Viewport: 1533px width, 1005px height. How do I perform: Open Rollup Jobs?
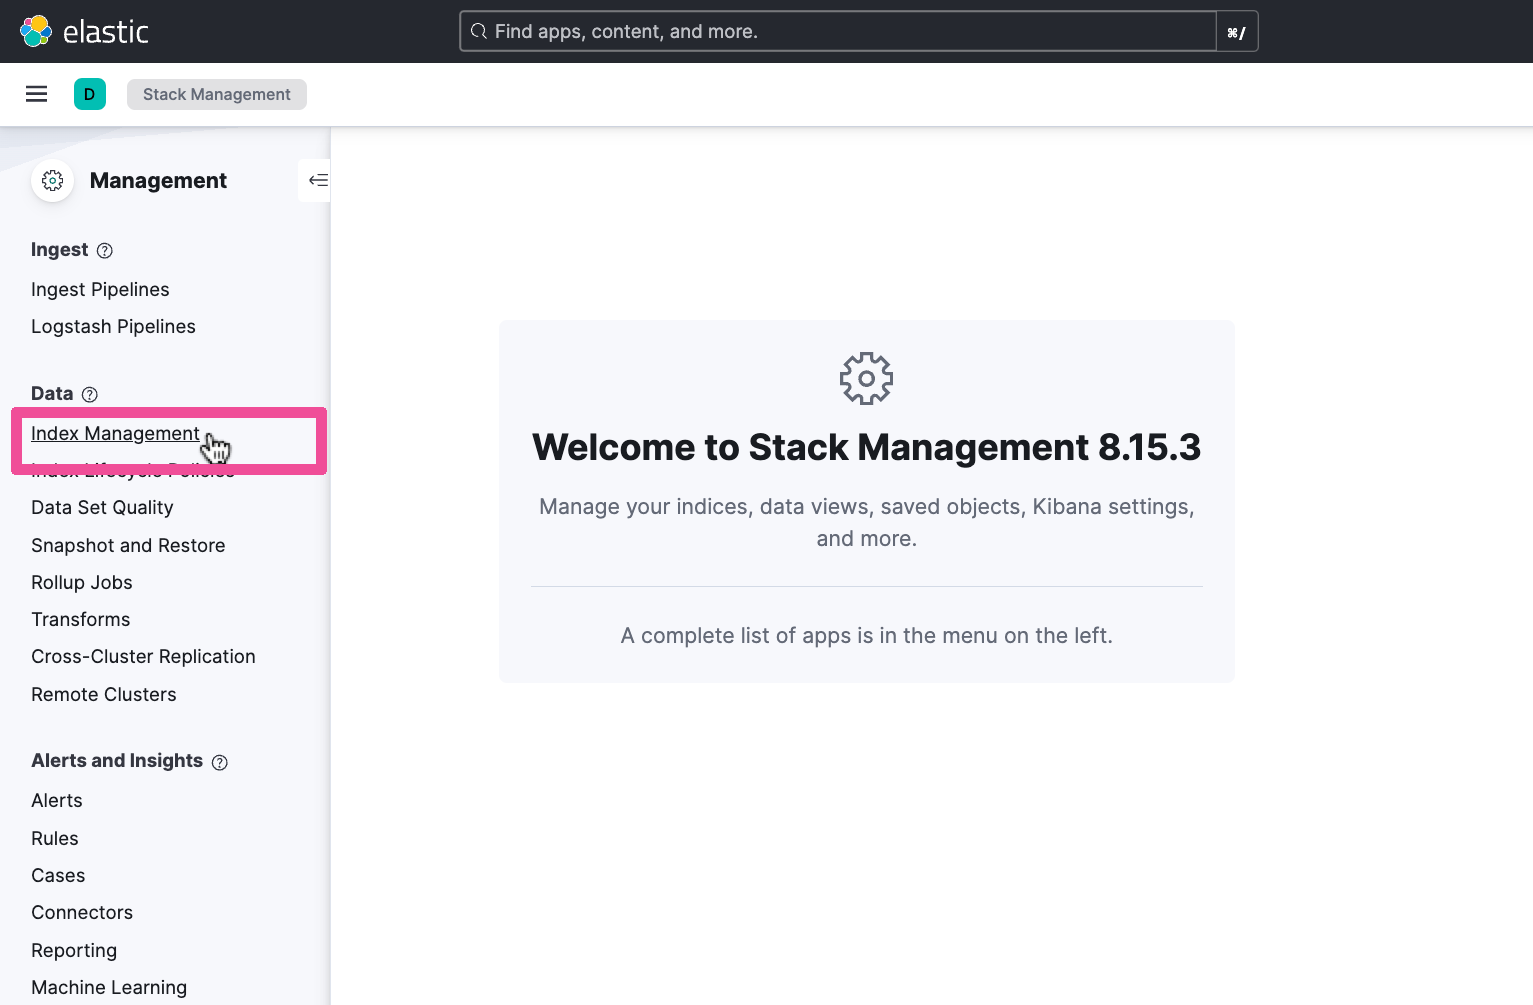tap(82, 582)
